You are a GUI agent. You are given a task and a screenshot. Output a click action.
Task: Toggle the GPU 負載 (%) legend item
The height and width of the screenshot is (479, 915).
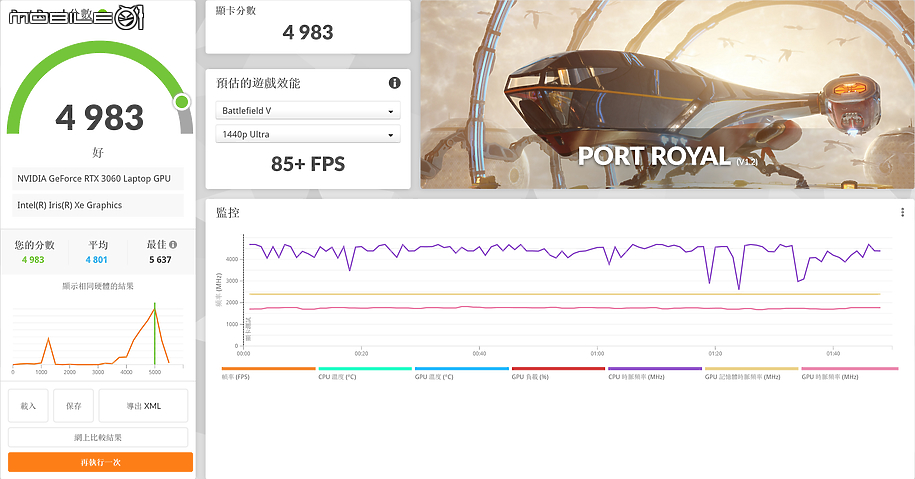tap(558, 373)
